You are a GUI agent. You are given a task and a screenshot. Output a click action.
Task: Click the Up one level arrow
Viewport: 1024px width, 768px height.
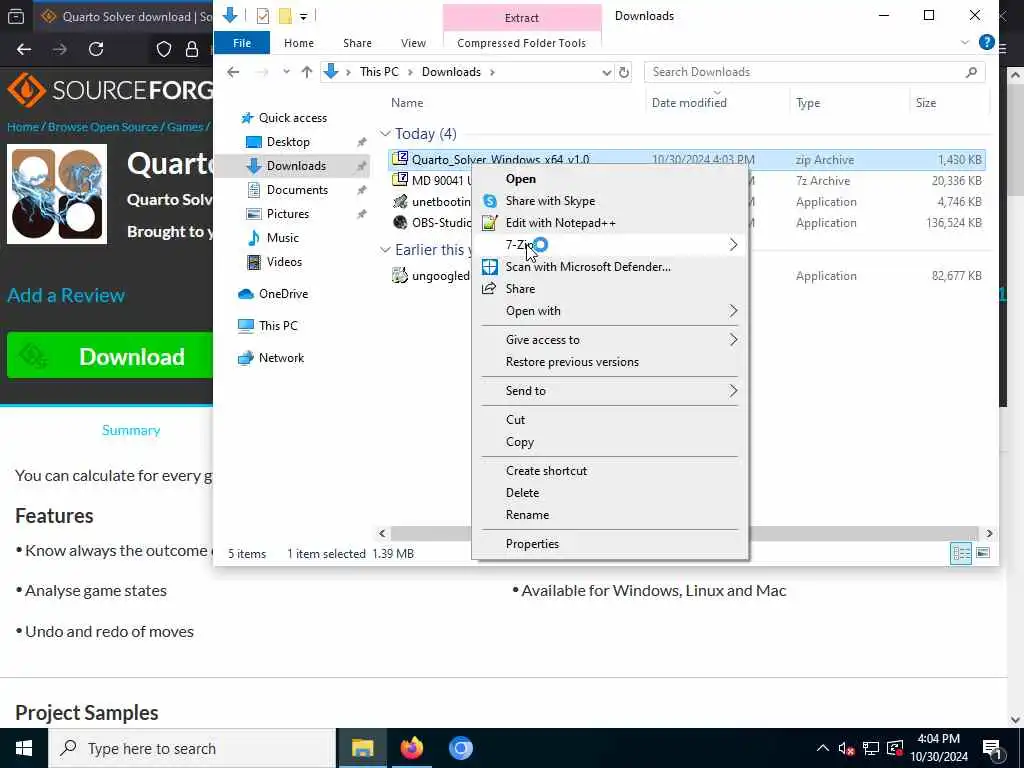(x=306, y=72)
